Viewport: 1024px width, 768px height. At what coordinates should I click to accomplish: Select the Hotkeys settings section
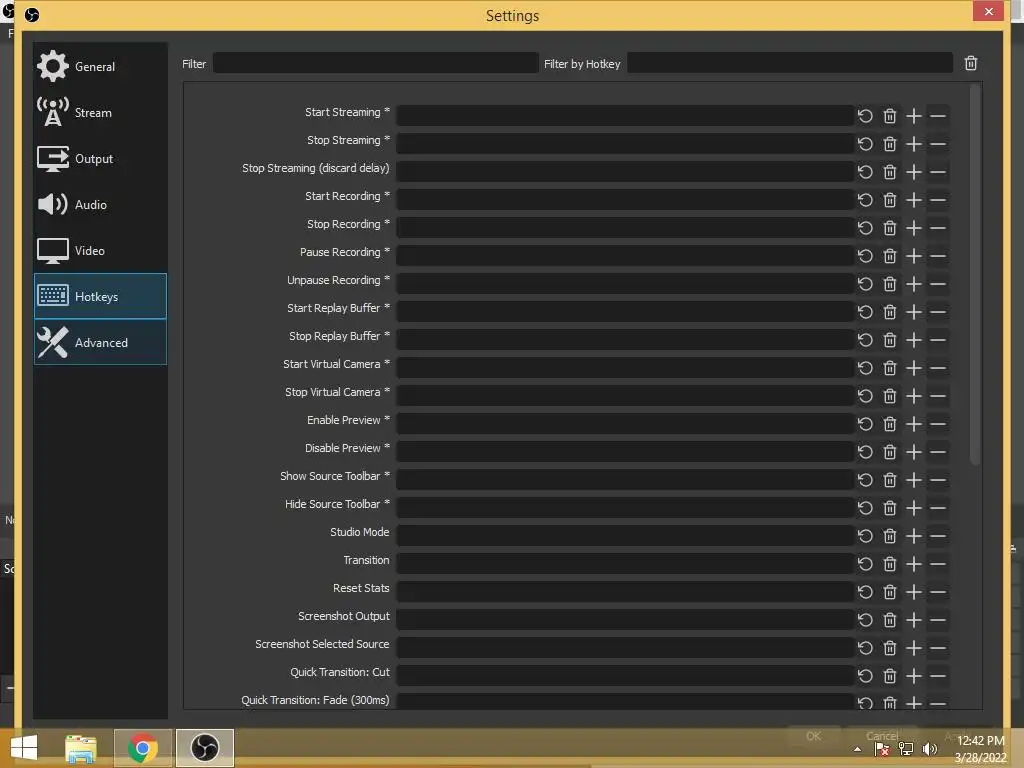[x=100, y=296]
